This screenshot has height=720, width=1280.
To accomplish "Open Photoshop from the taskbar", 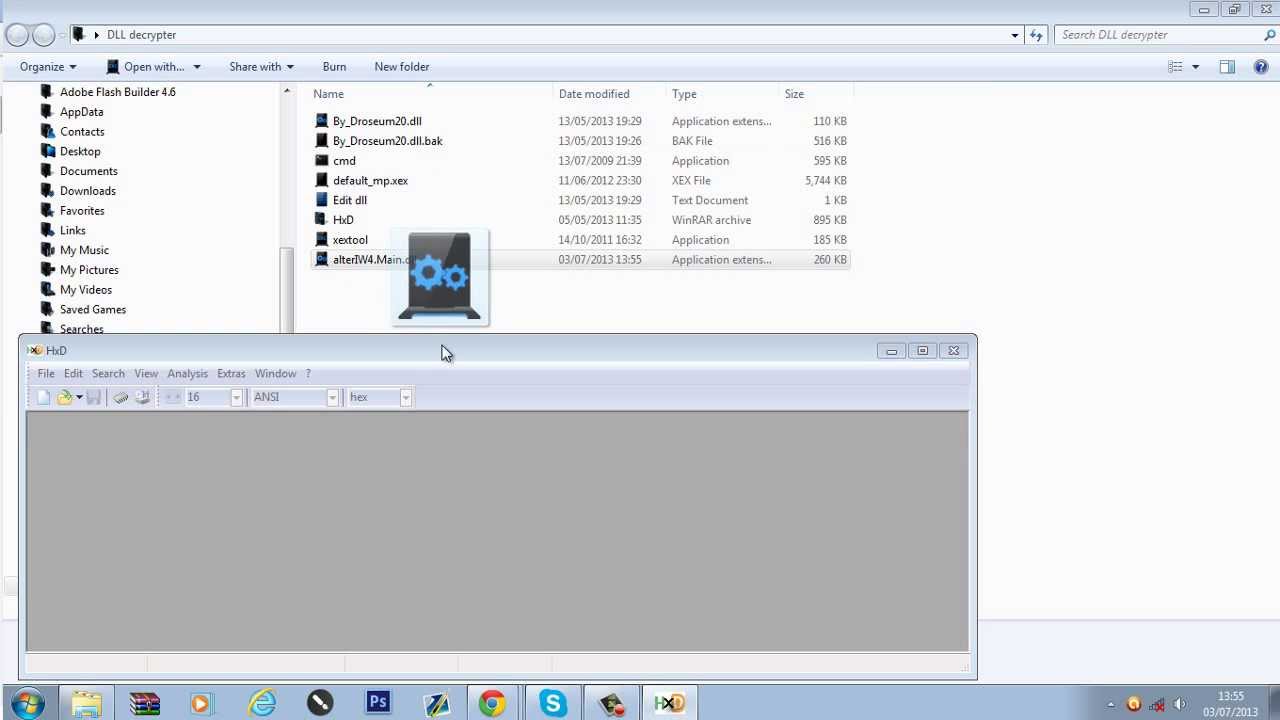I will (x=378, y=703).
